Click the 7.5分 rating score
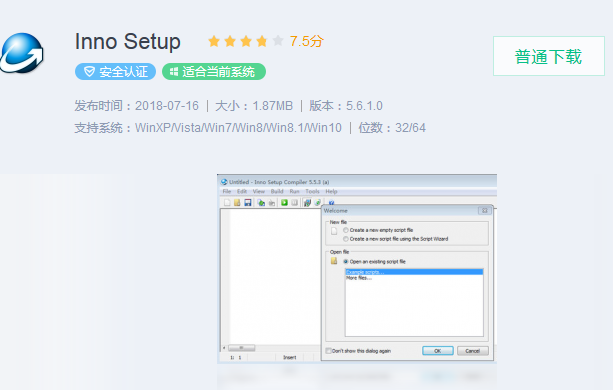Image resolution: width=613 pixels, height=390 pixels. click(306, 41)
